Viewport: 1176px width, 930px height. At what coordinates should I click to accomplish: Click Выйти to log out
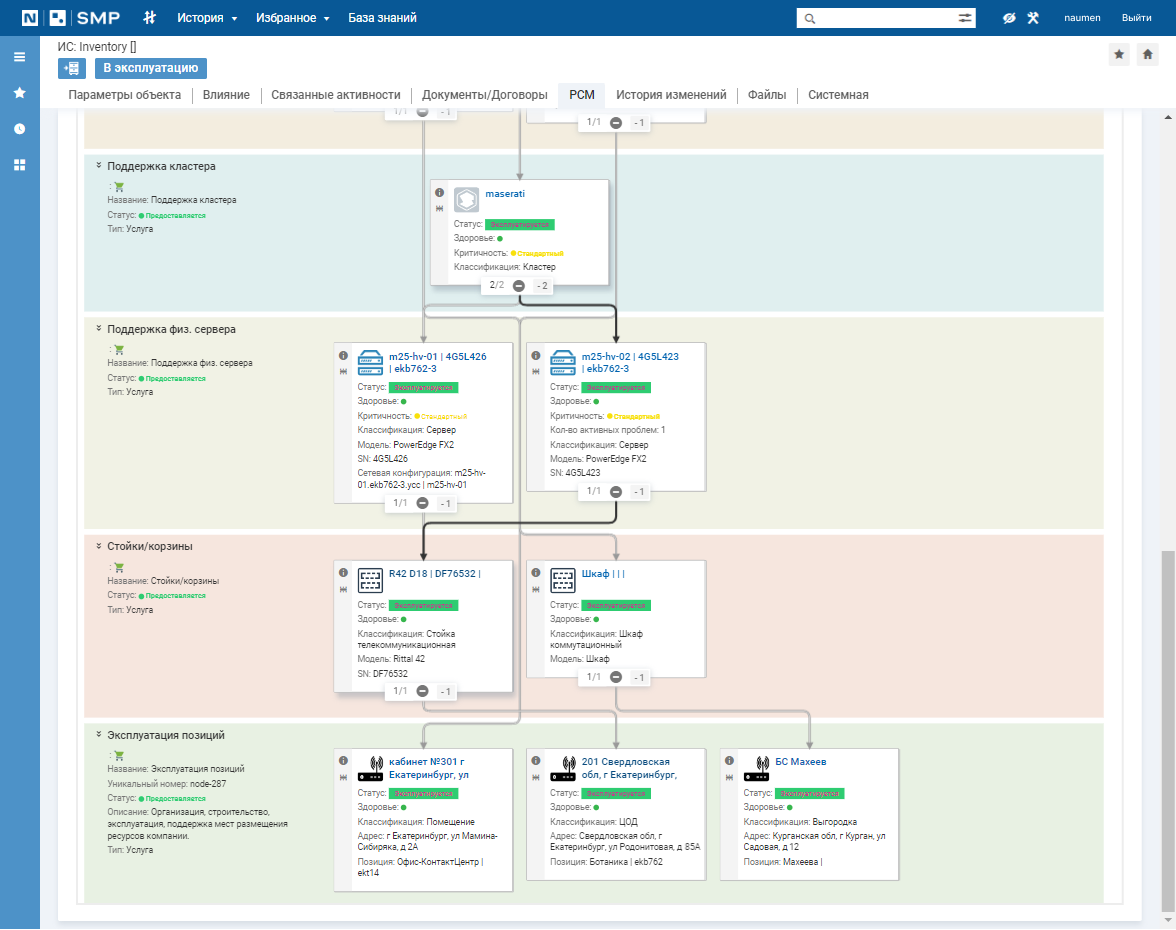point(1136,18)
